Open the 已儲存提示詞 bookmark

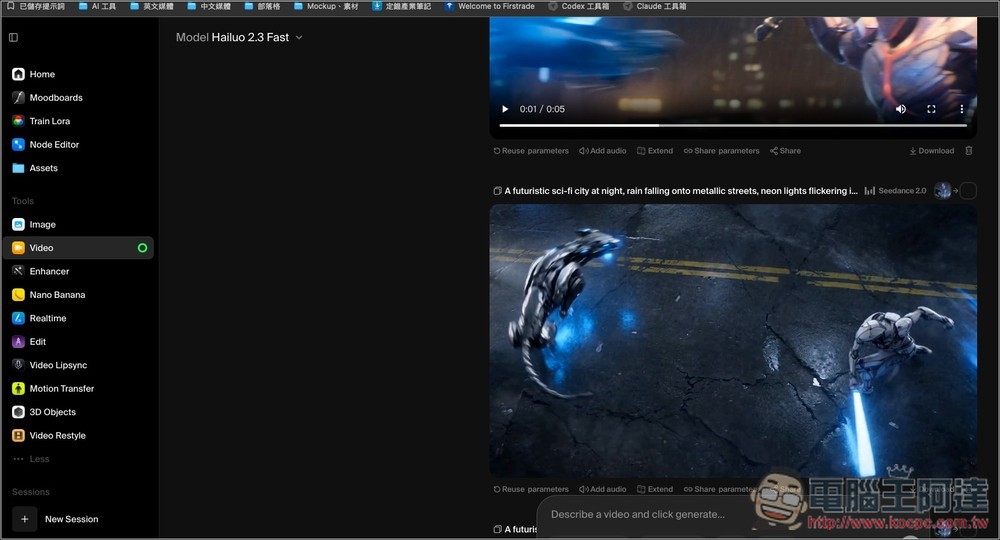coord(36,6)
